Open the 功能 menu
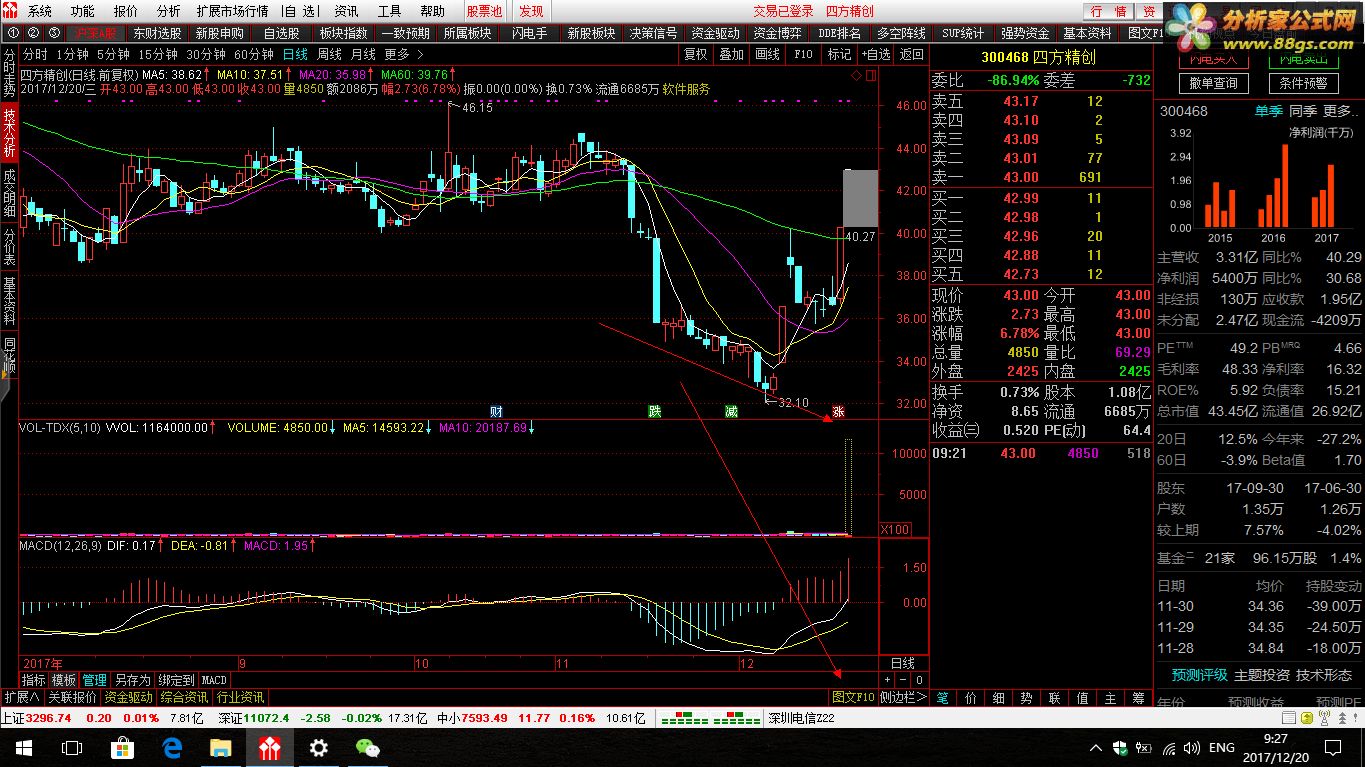This screenshot has width=1365, height=767. point(82,12)
